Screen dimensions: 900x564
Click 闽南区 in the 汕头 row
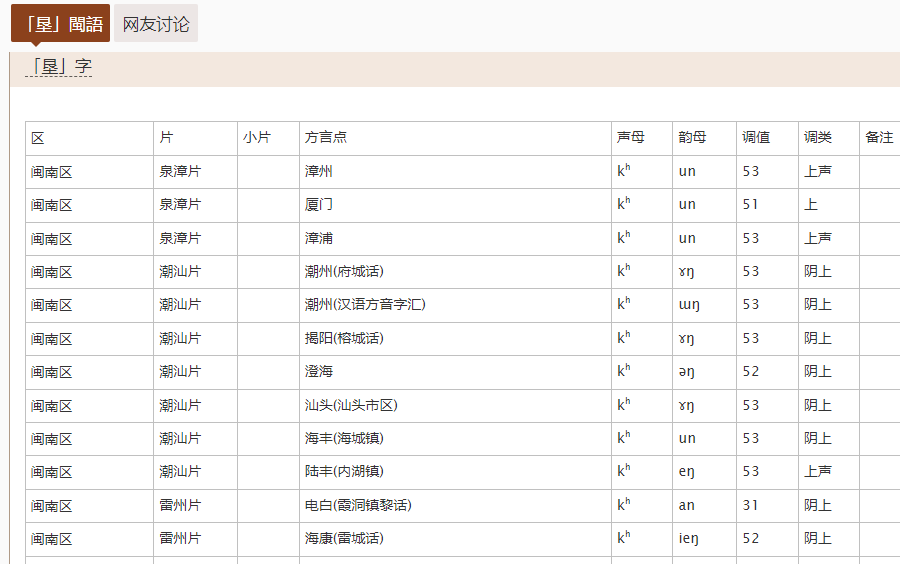point(52,406)
